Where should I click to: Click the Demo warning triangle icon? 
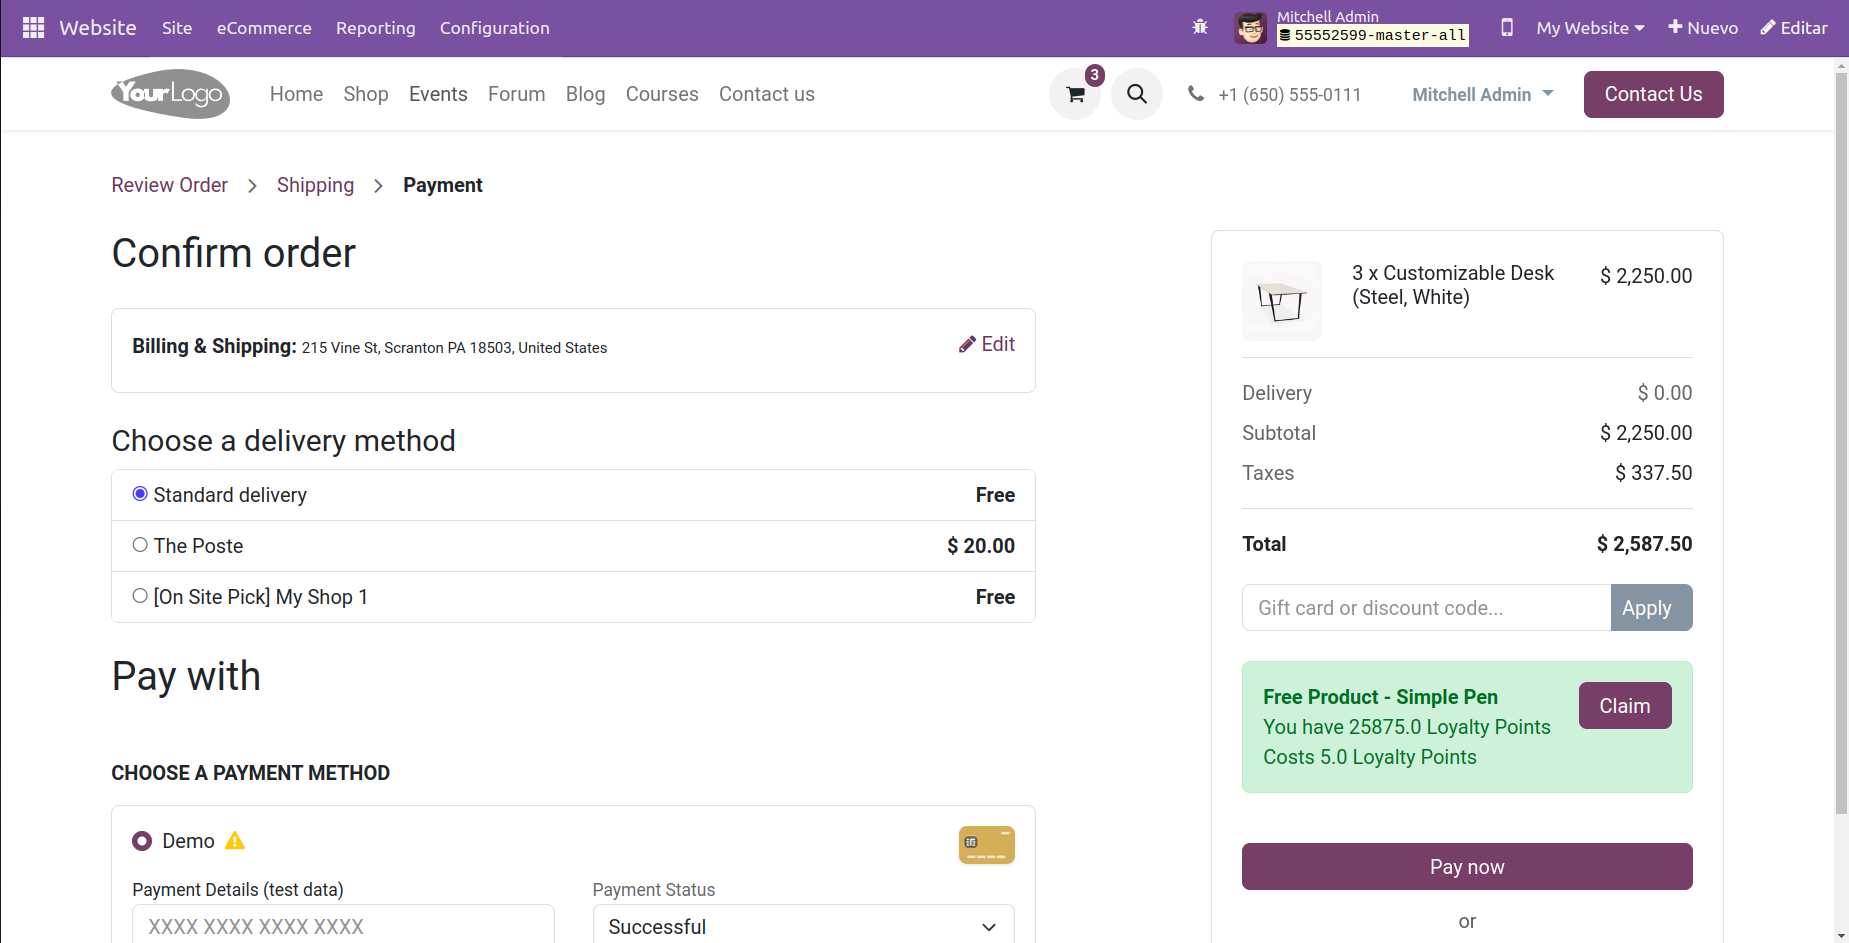tap(235, 841)
